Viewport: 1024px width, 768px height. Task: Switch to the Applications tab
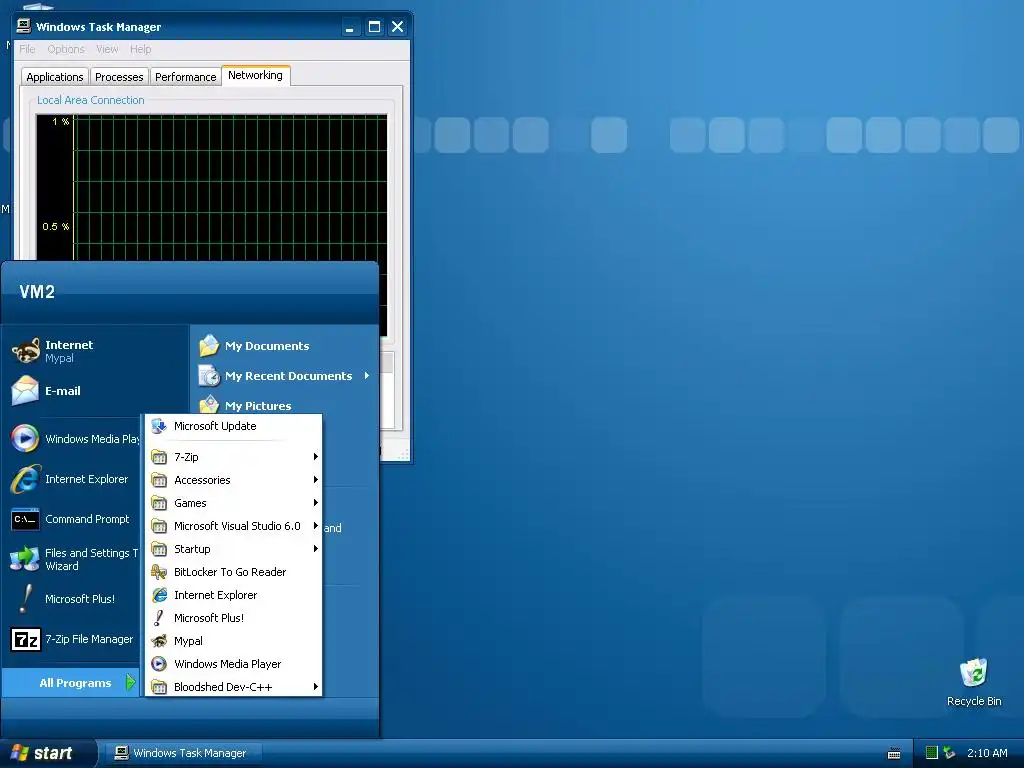pyautogui.click(x=55, y=77)
